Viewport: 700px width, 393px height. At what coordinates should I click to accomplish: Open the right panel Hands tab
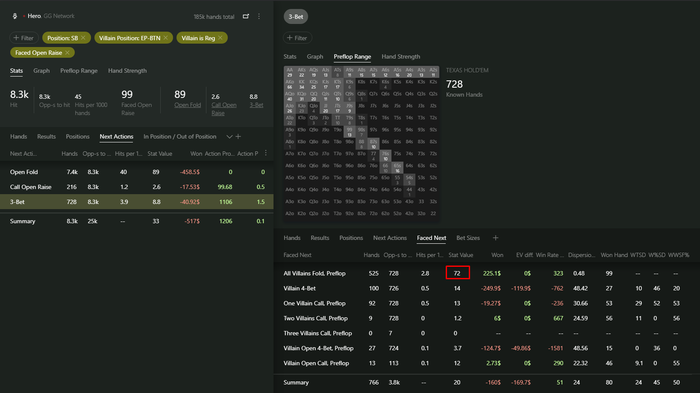pos(292,238)
